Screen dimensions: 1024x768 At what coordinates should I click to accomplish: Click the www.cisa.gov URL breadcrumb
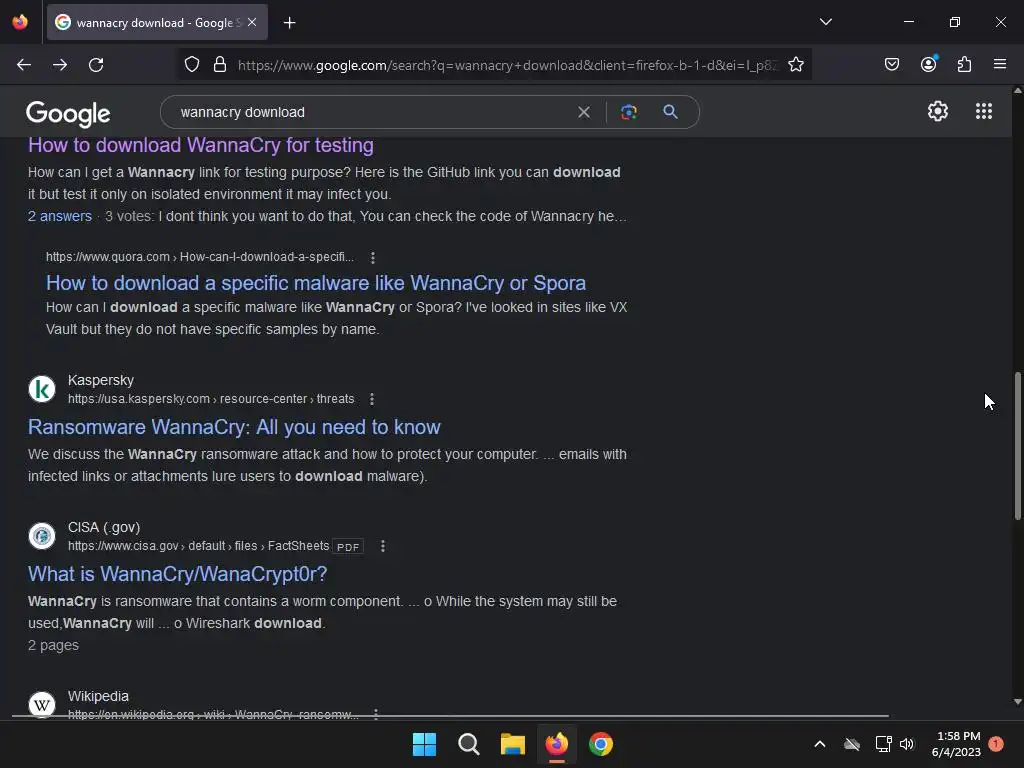pyautogui.click(x=199, y=546)
